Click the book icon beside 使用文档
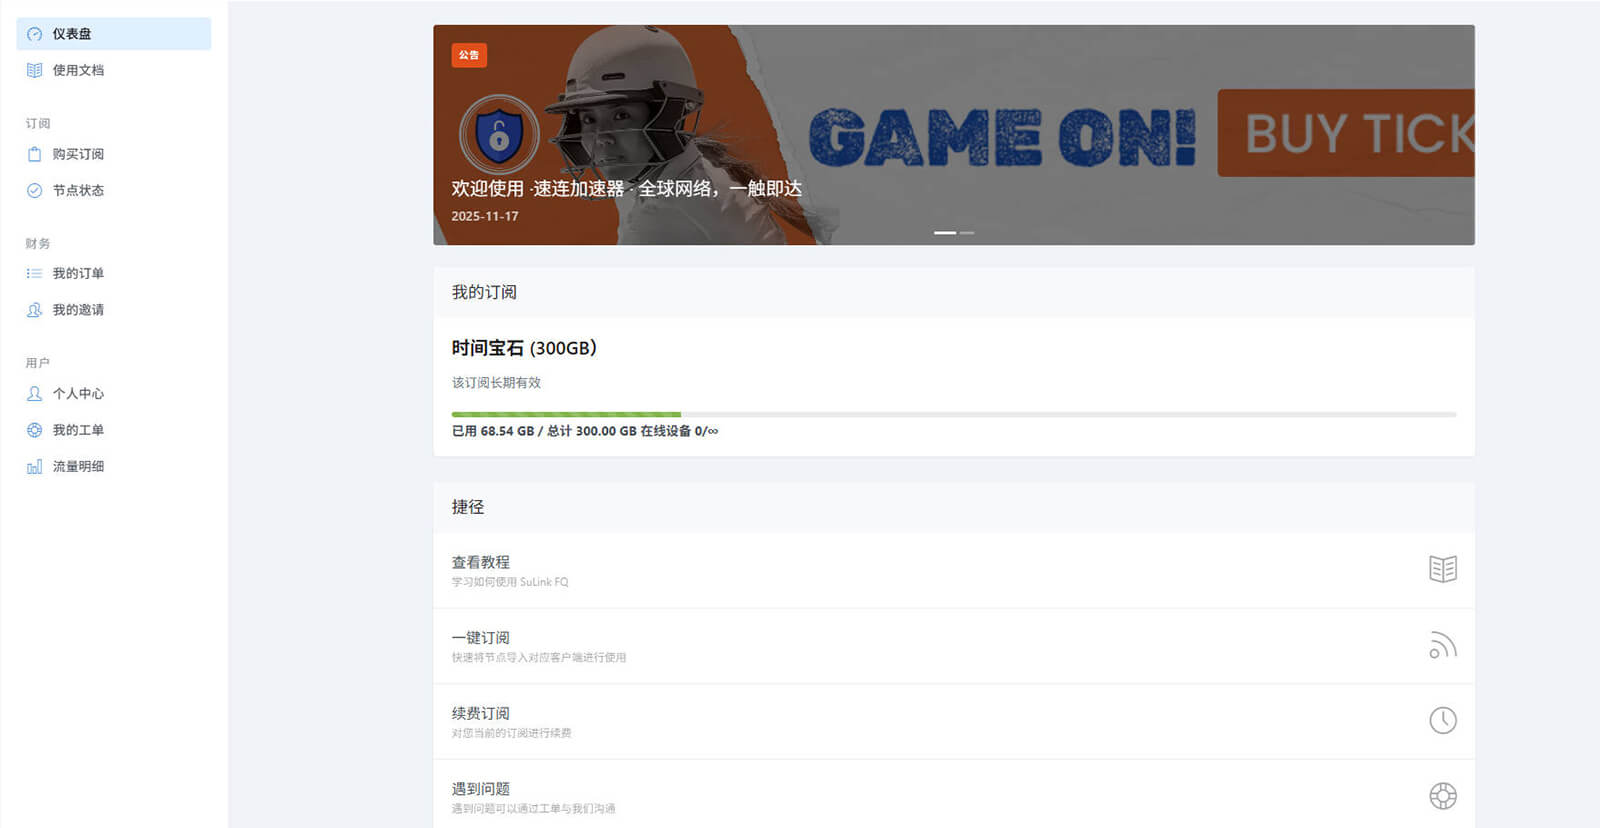 pyautogui.click(x=34, y=70)
